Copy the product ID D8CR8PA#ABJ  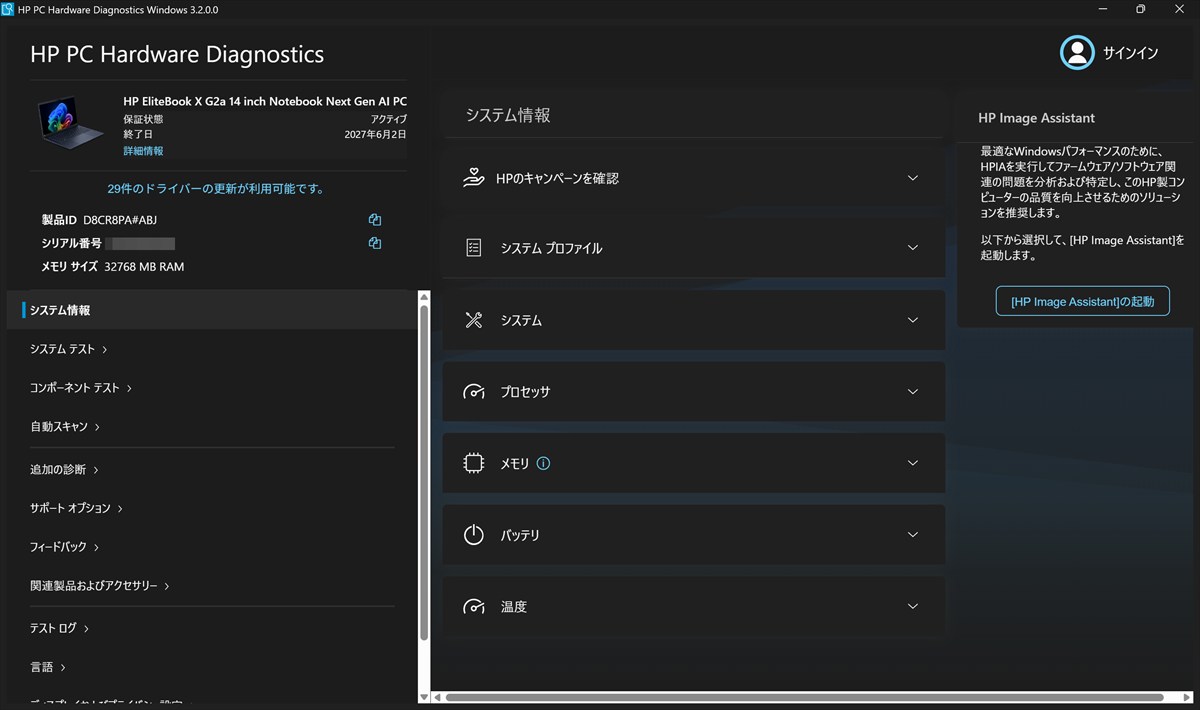pyautogui.click(x=375, y=219)
